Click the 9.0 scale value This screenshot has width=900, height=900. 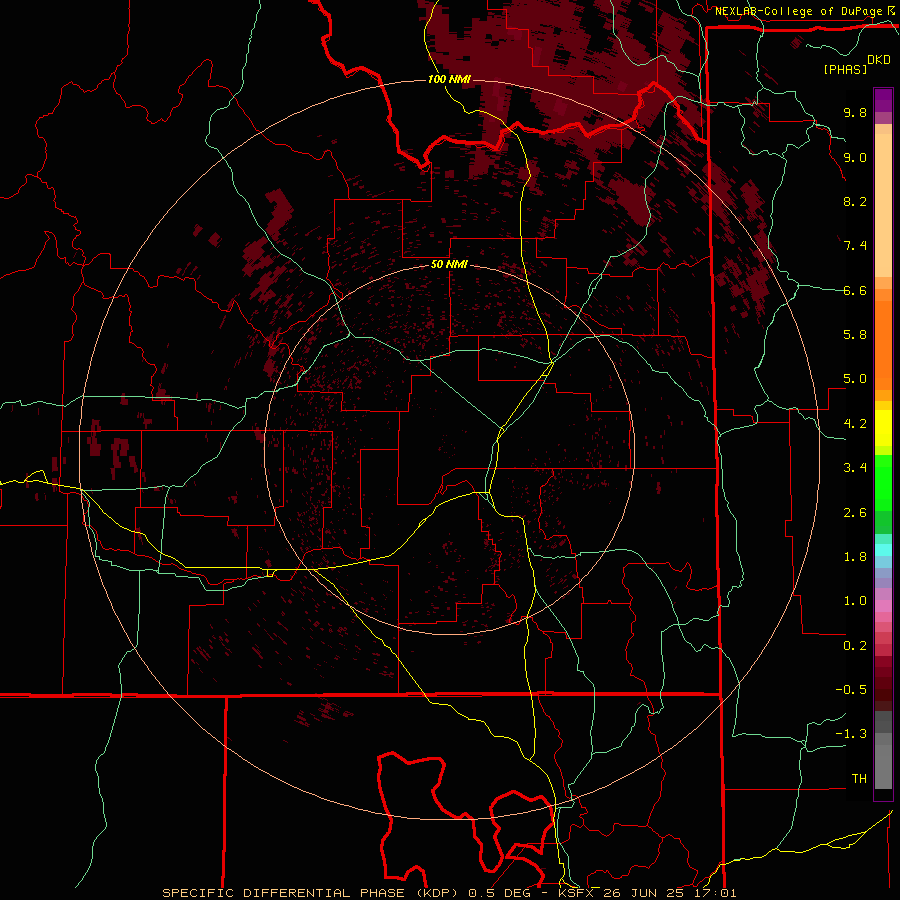855,157
